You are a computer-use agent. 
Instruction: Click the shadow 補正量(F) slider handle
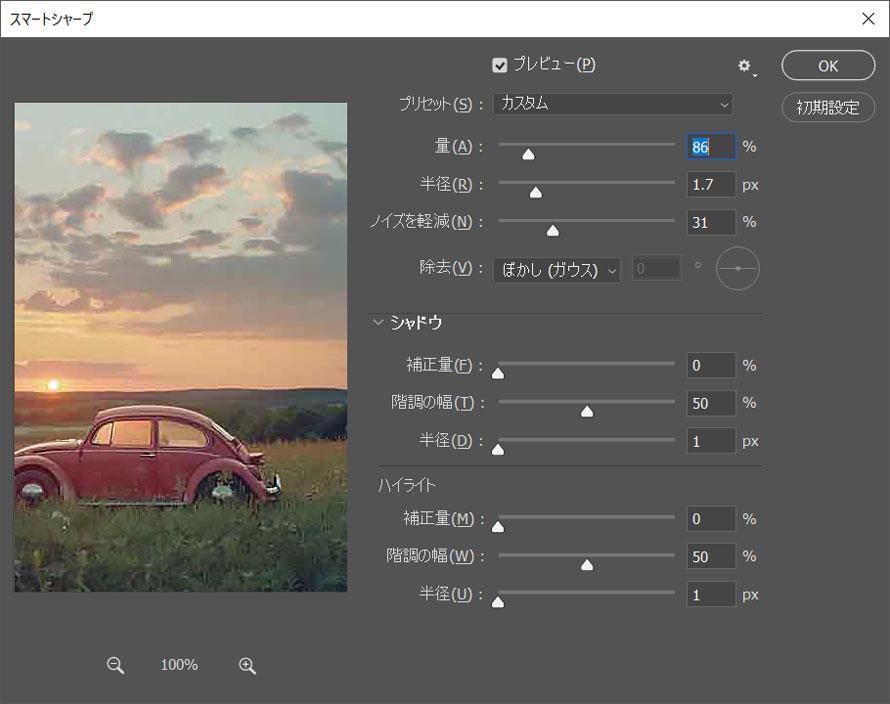tap(498, 373)
